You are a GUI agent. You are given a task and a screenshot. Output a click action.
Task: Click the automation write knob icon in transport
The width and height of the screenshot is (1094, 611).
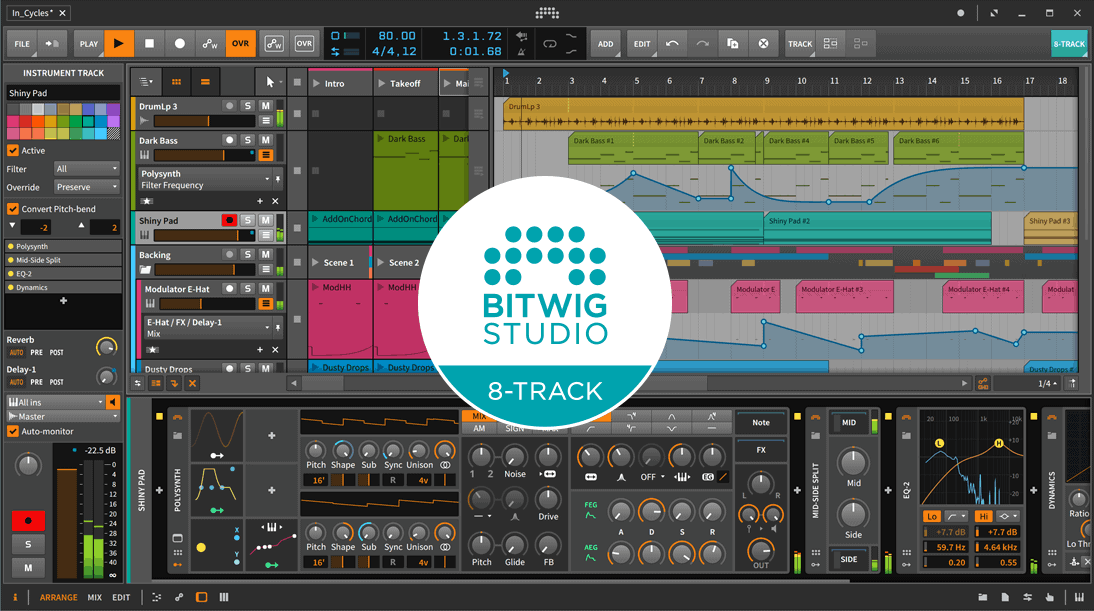(209, 43)
